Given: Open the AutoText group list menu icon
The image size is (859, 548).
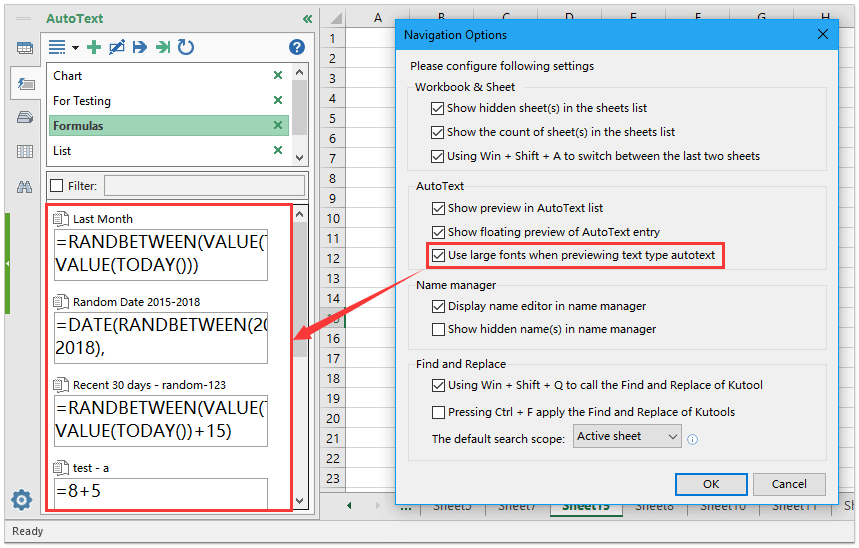Looking at the screenshot, I should [57, 47].
